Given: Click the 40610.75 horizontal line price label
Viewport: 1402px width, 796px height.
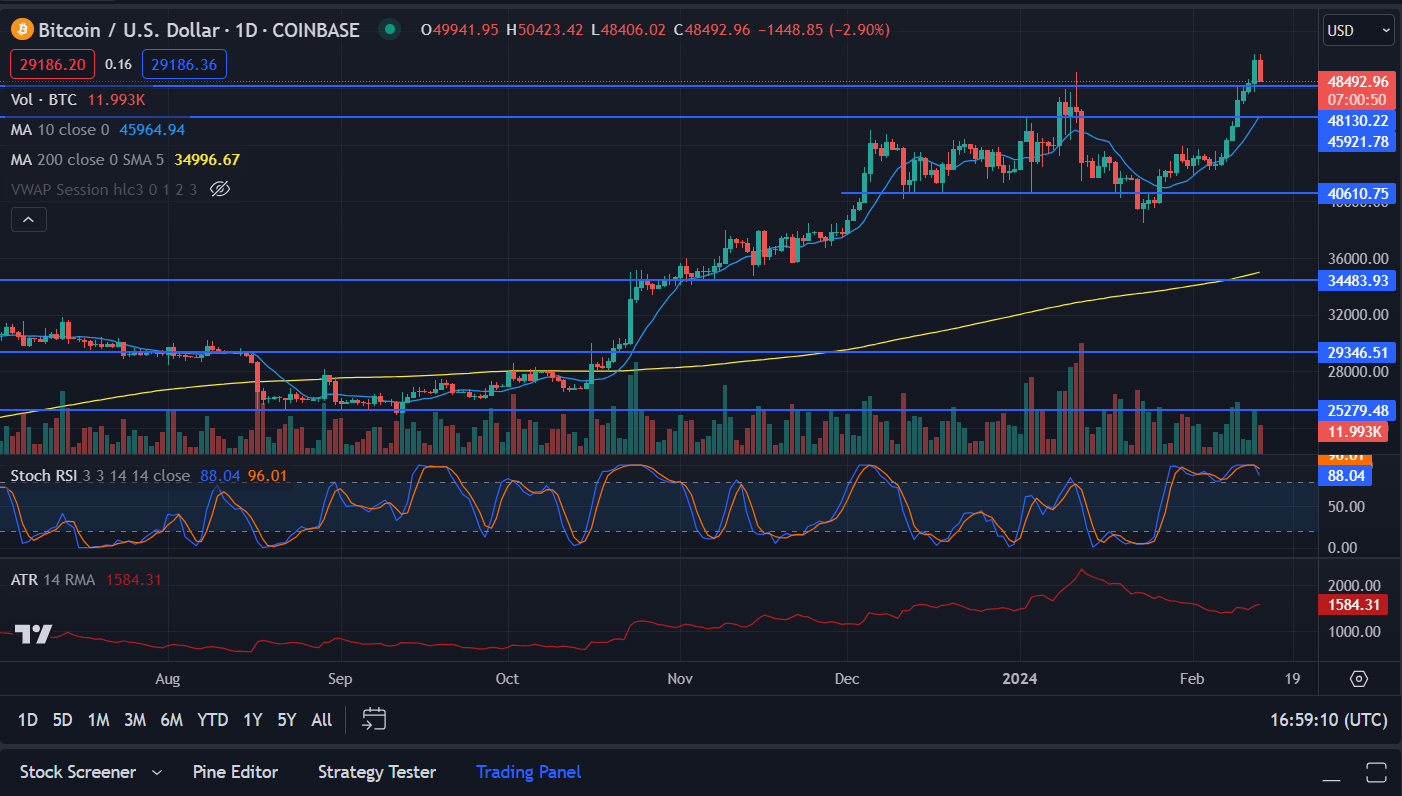Looking at the screenshot, I should (x=1358, y=193).
